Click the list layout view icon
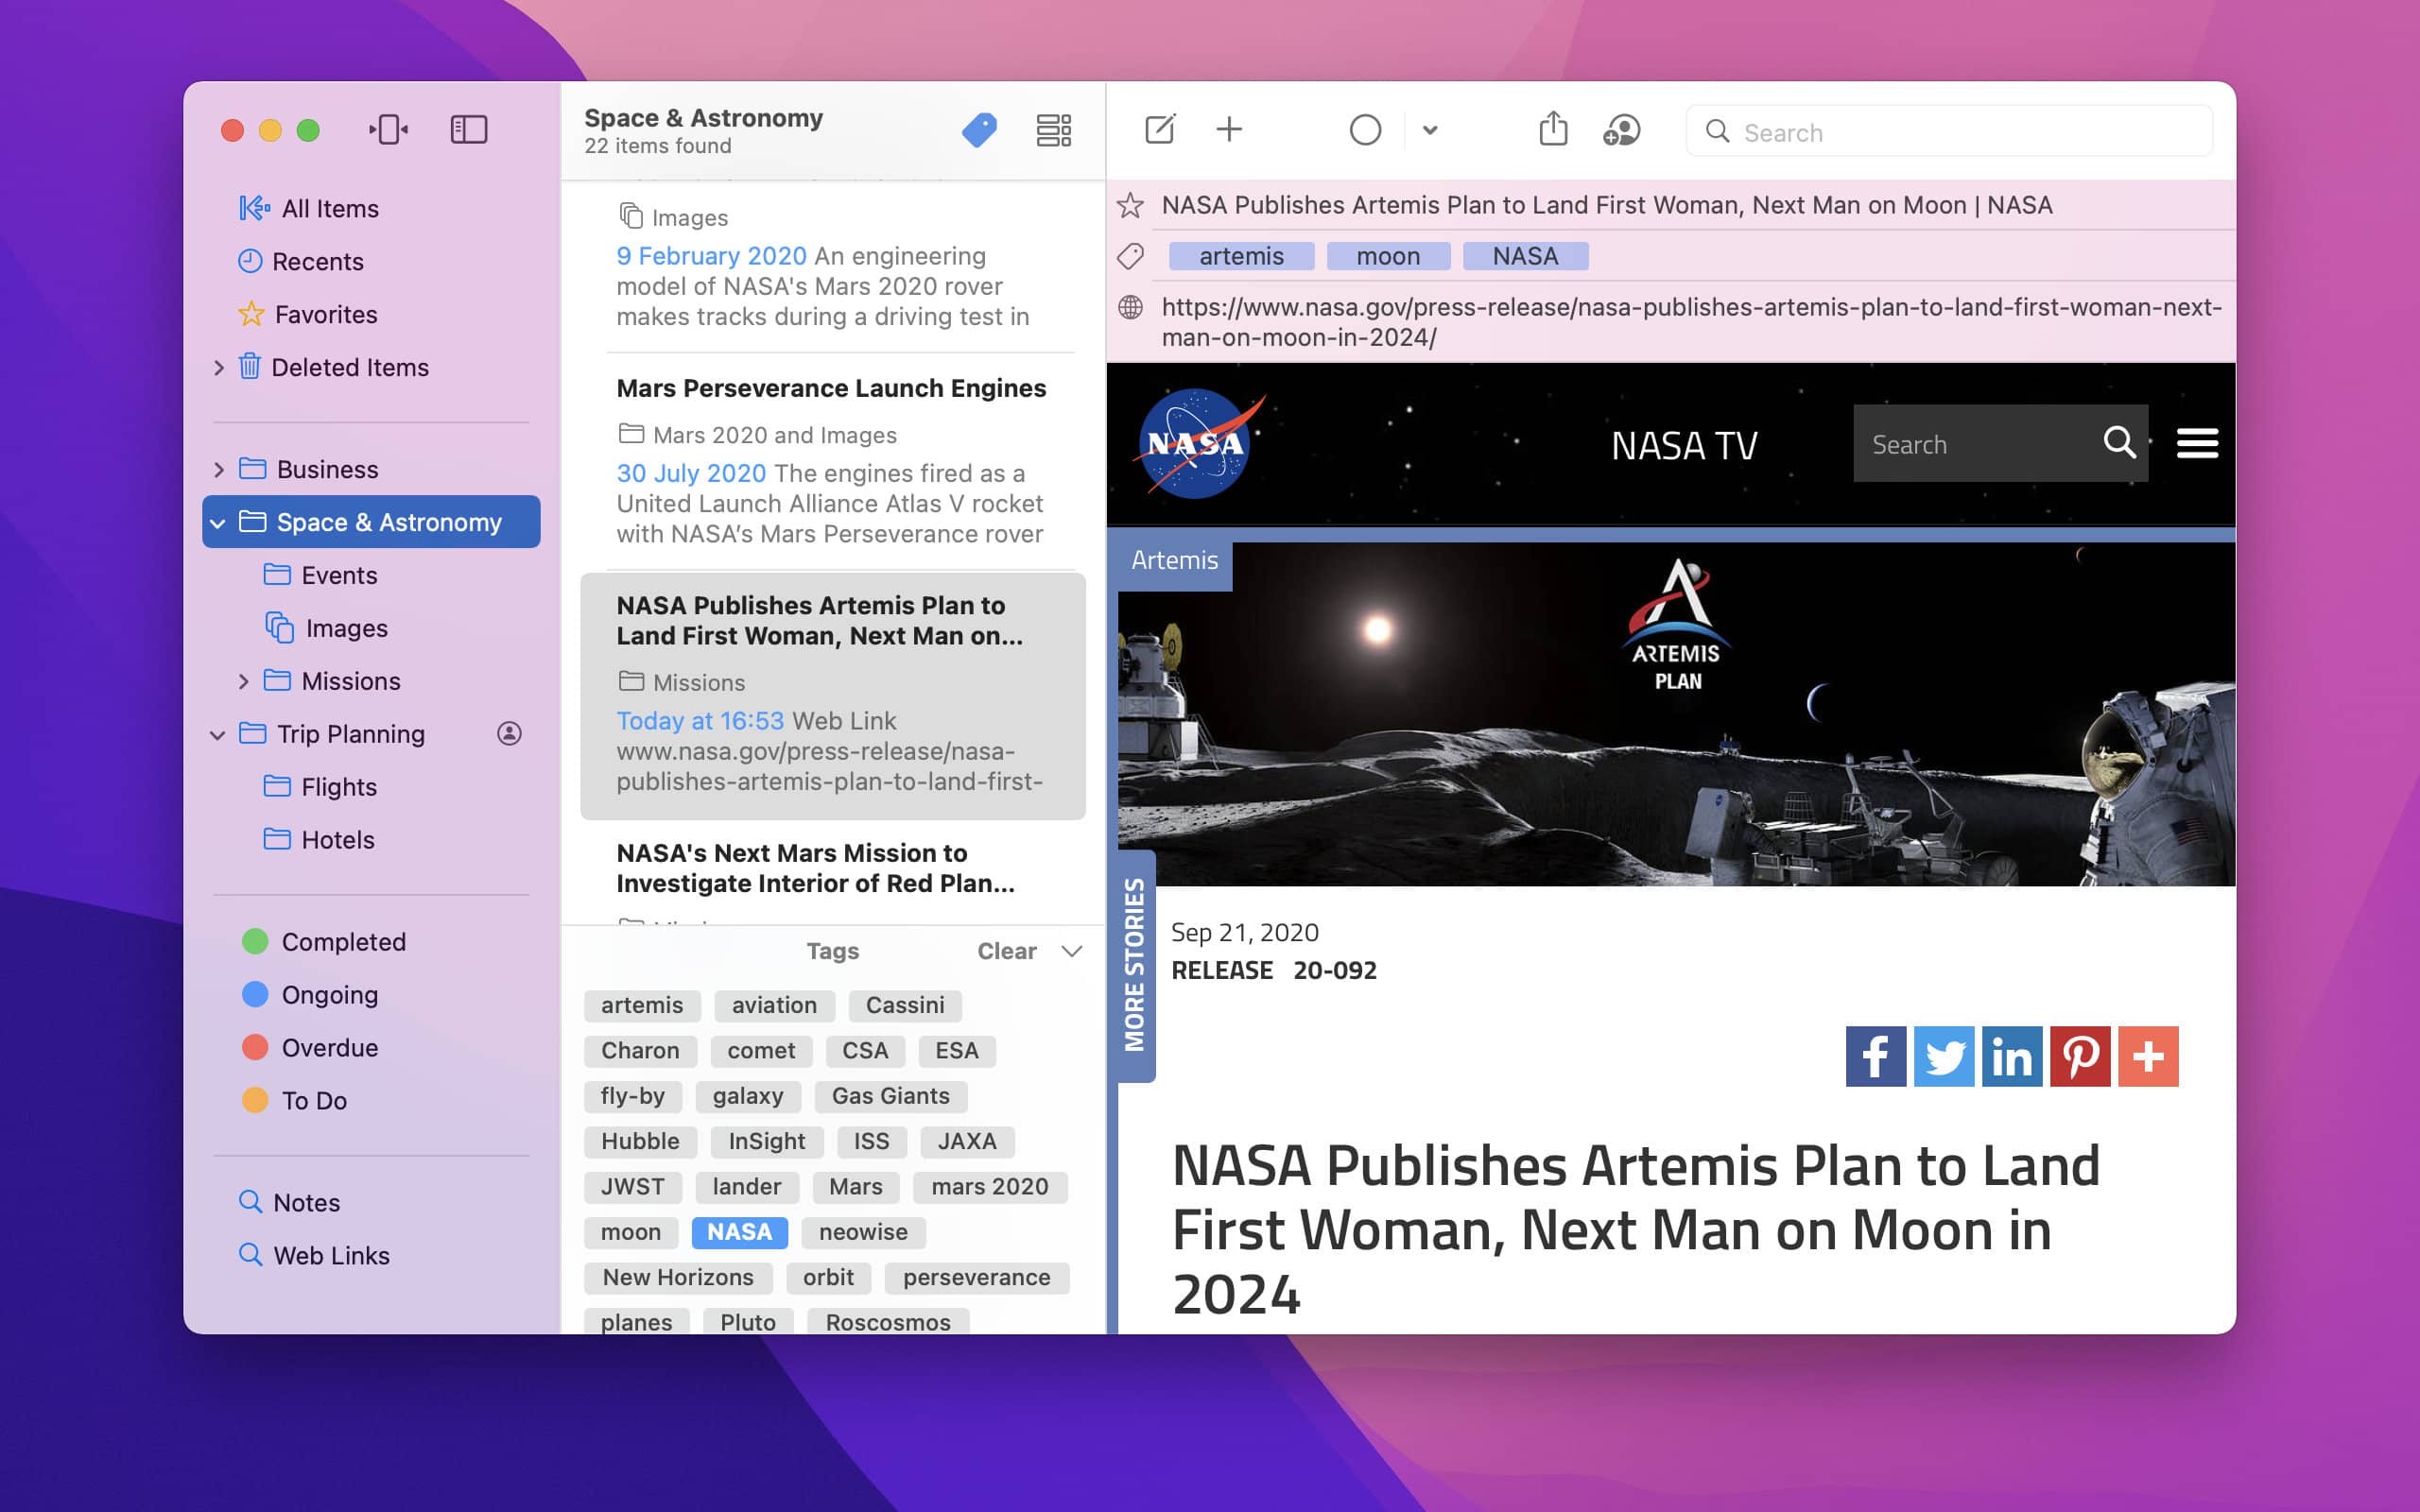Screen dimensions: 2420x1512 [1053, 130]
